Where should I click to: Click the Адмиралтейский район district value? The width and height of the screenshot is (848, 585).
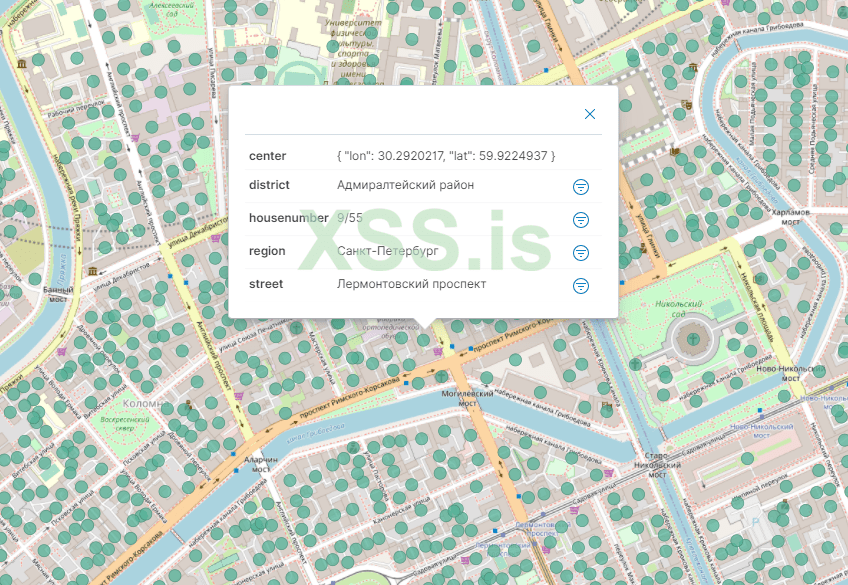(405, 185)
